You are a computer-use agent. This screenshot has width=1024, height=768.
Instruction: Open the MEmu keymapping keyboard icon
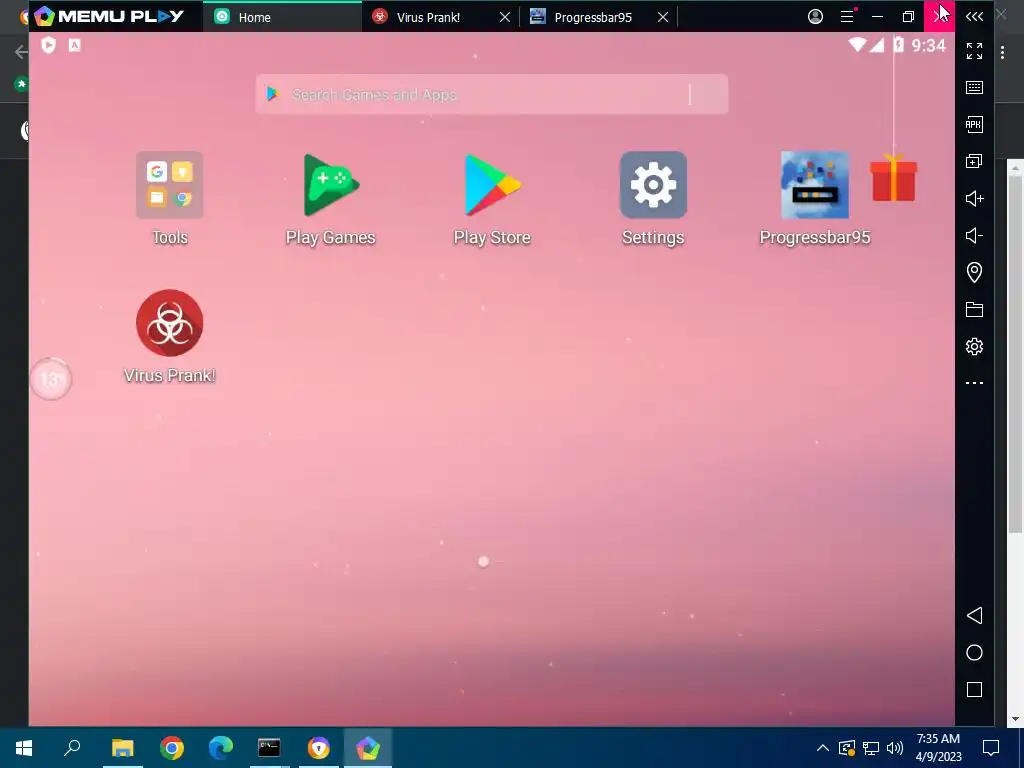tap(974, 88)
